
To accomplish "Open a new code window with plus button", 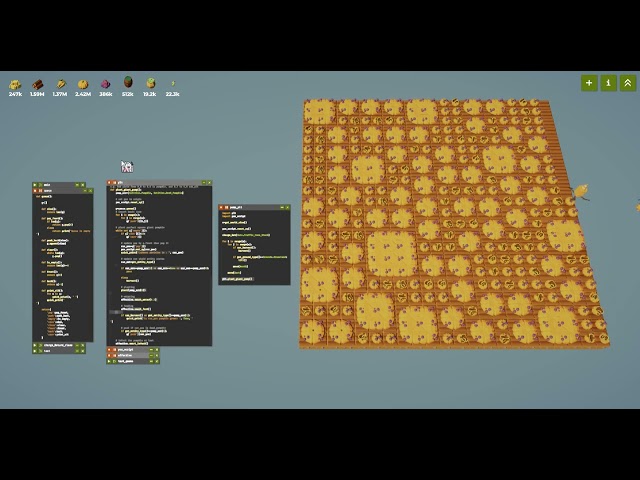I will pos(589,83).
